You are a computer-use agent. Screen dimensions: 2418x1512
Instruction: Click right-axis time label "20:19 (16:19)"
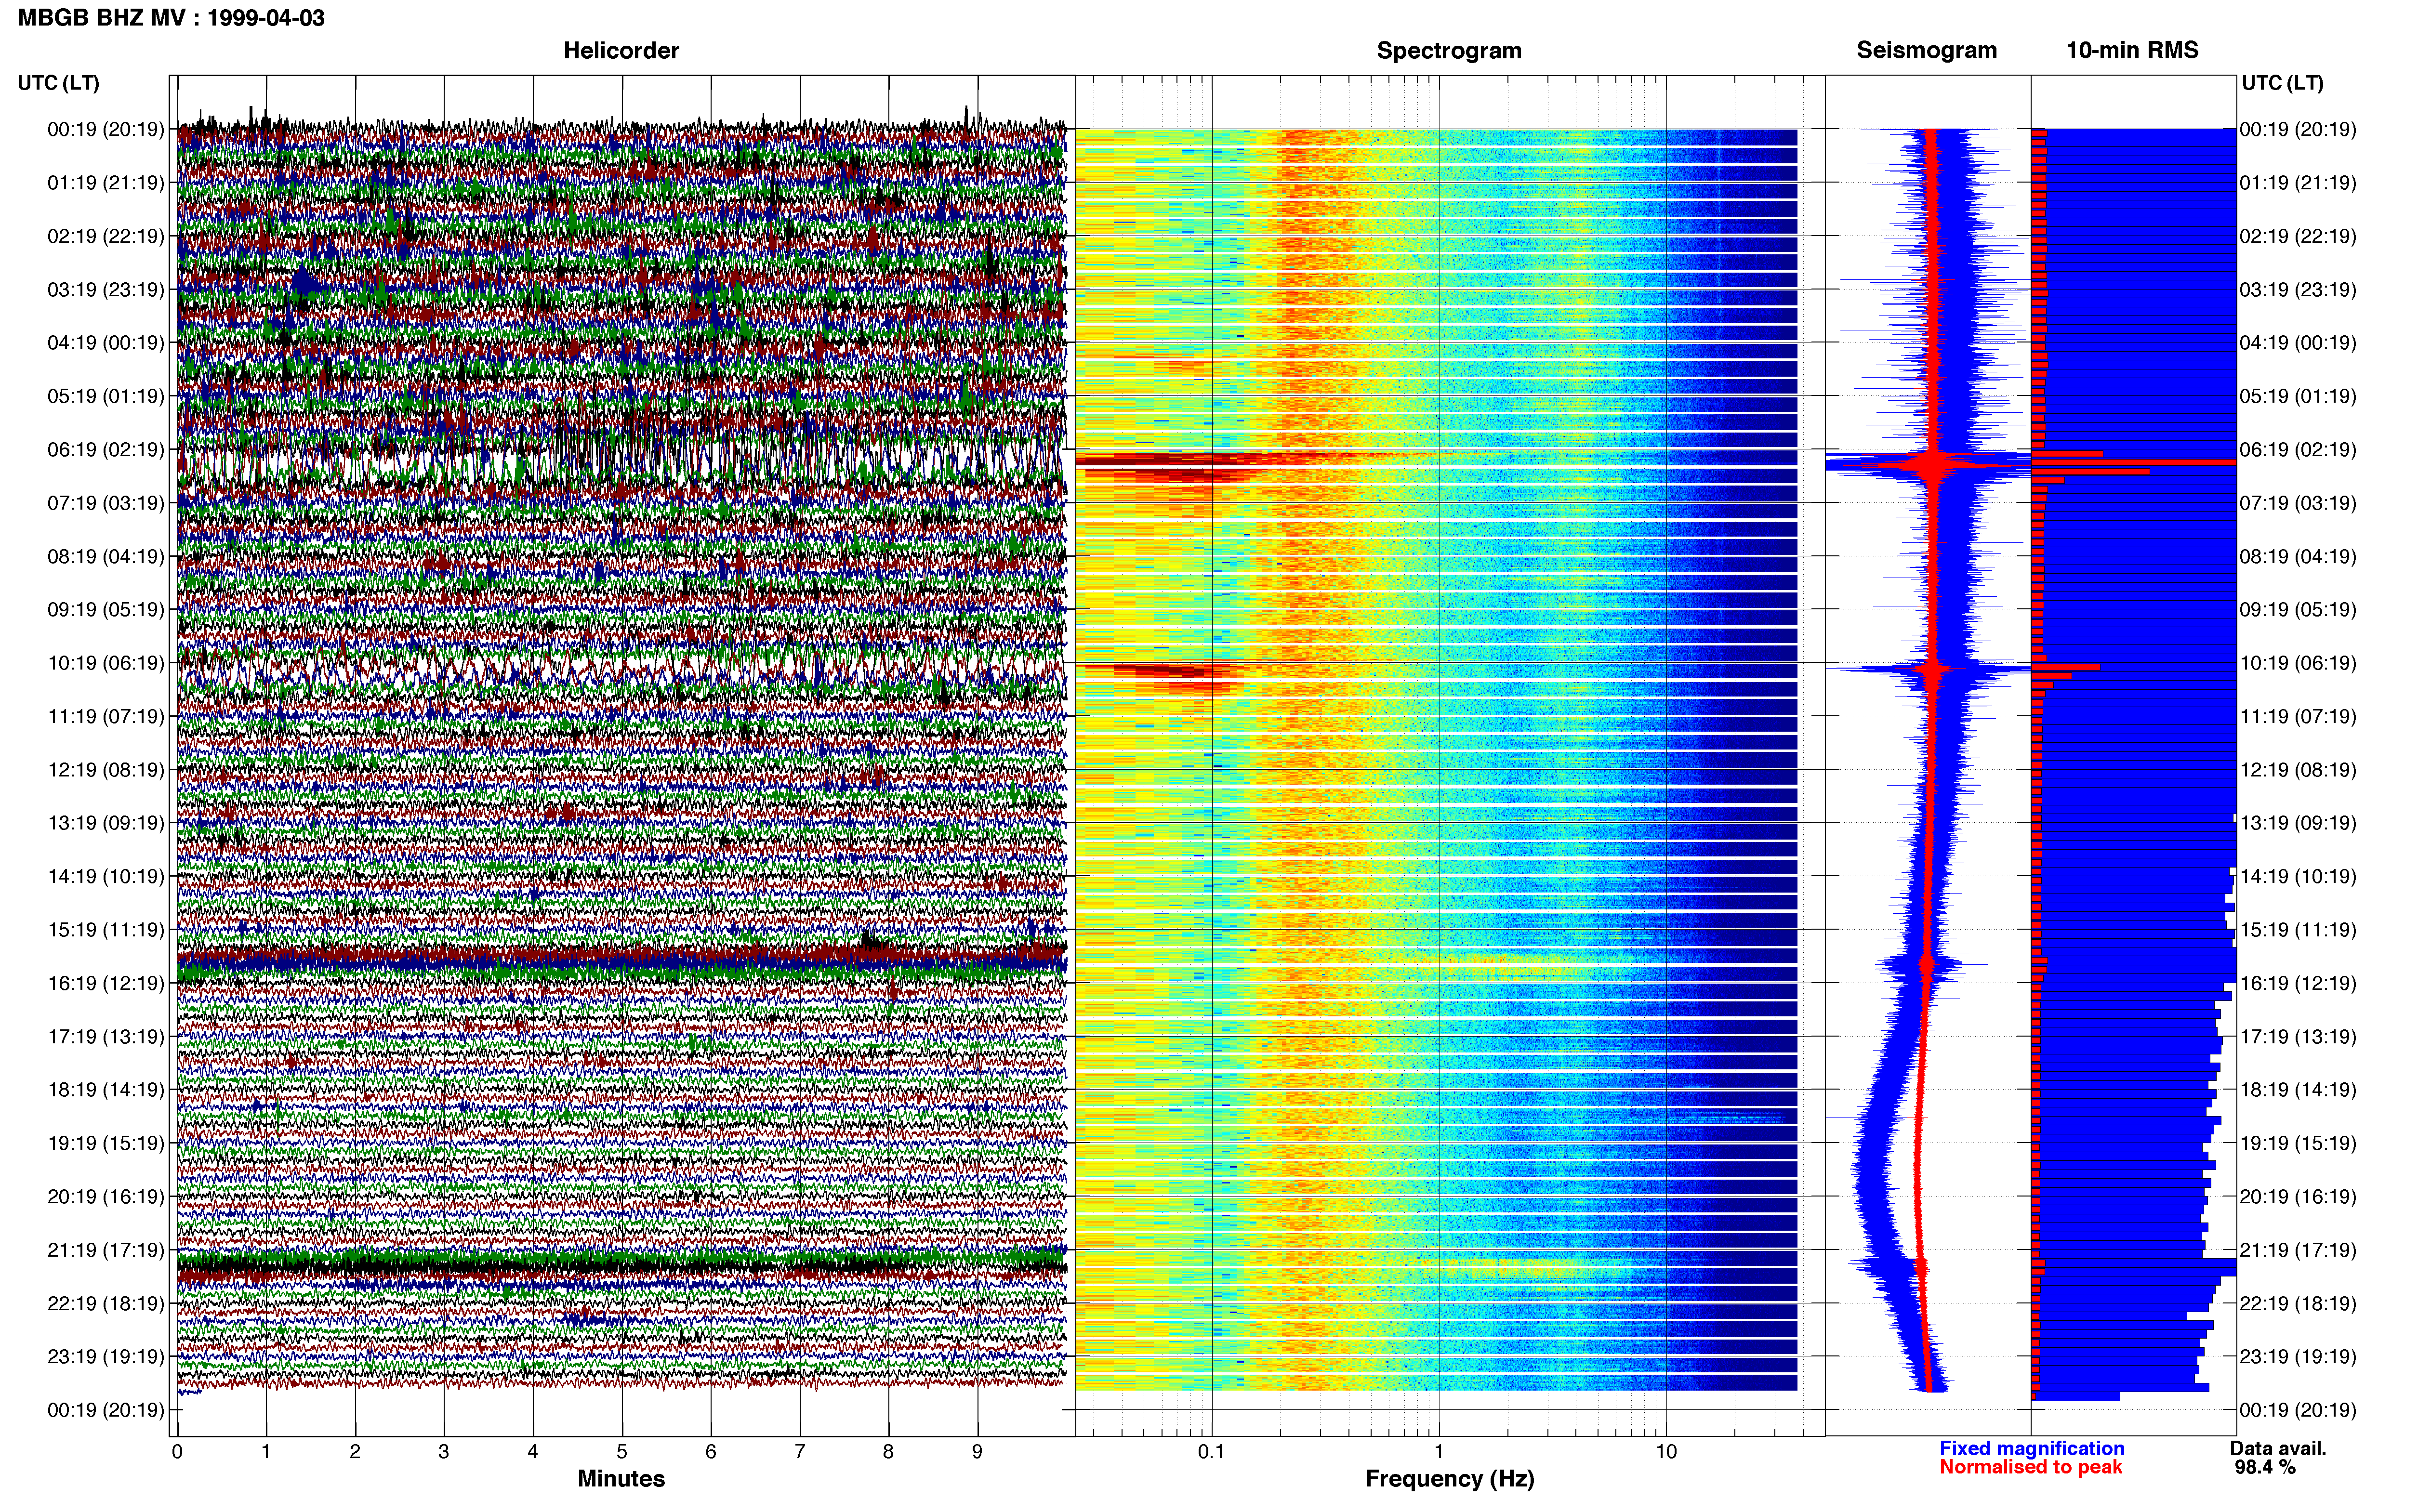2298,1197
